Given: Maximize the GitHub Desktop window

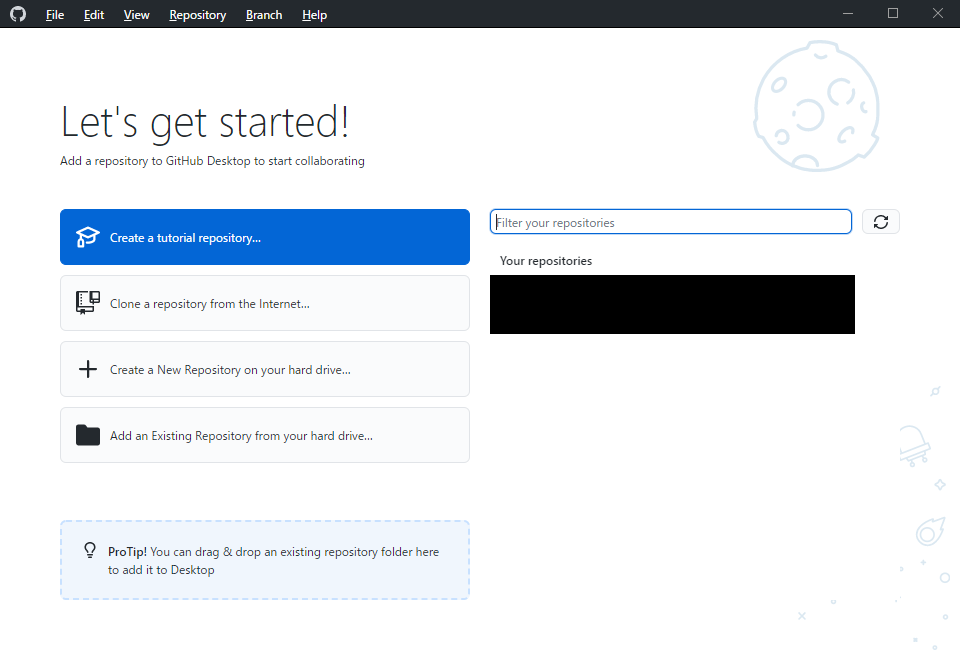Looking at the screenshot, I should click(893, 13).
